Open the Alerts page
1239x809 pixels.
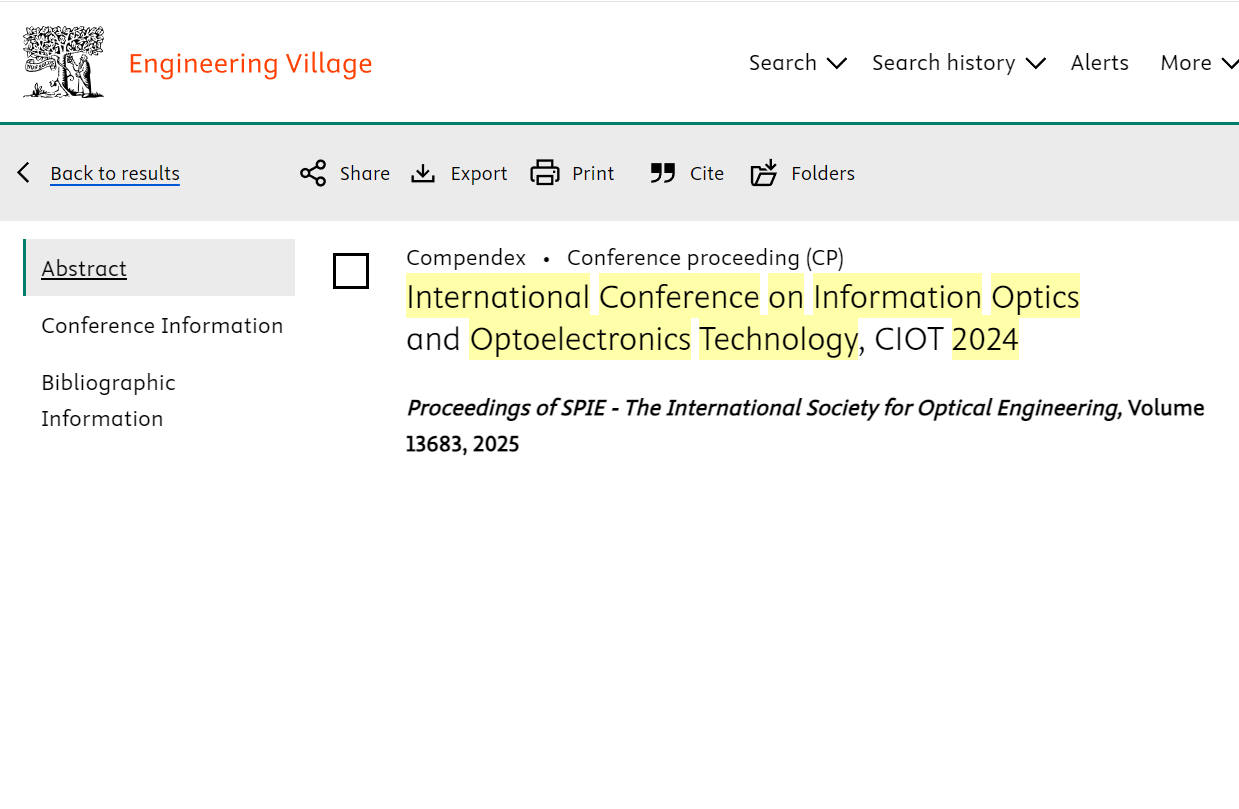click(x=1100, y=62)
